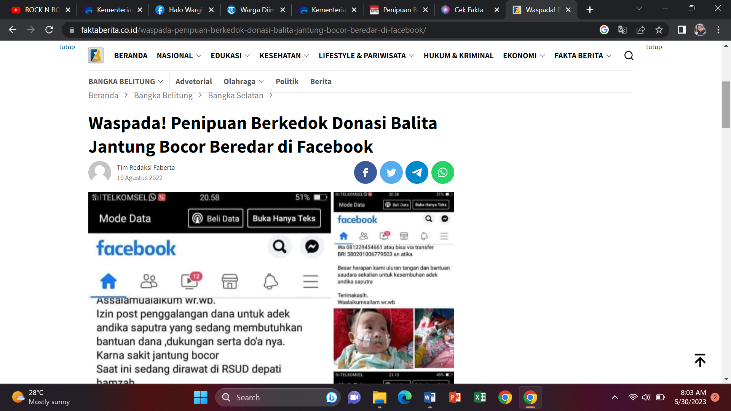Expand the NASIONAL dropdown menu
This screenshot has height=411, width=731.
point(178,56)
